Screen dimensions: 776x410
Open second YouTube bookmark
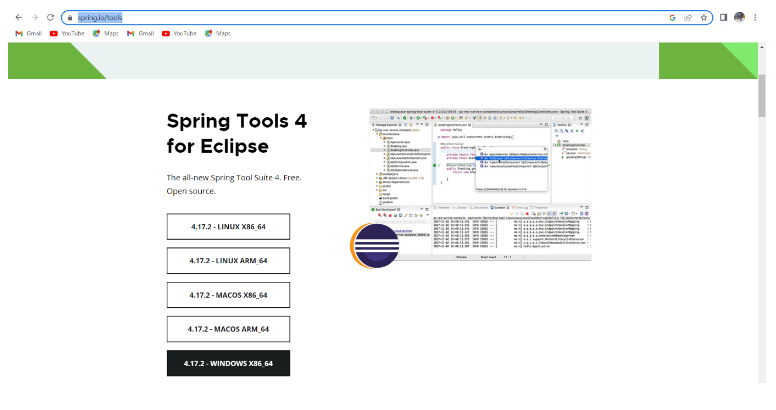click(x=179, y=33)
